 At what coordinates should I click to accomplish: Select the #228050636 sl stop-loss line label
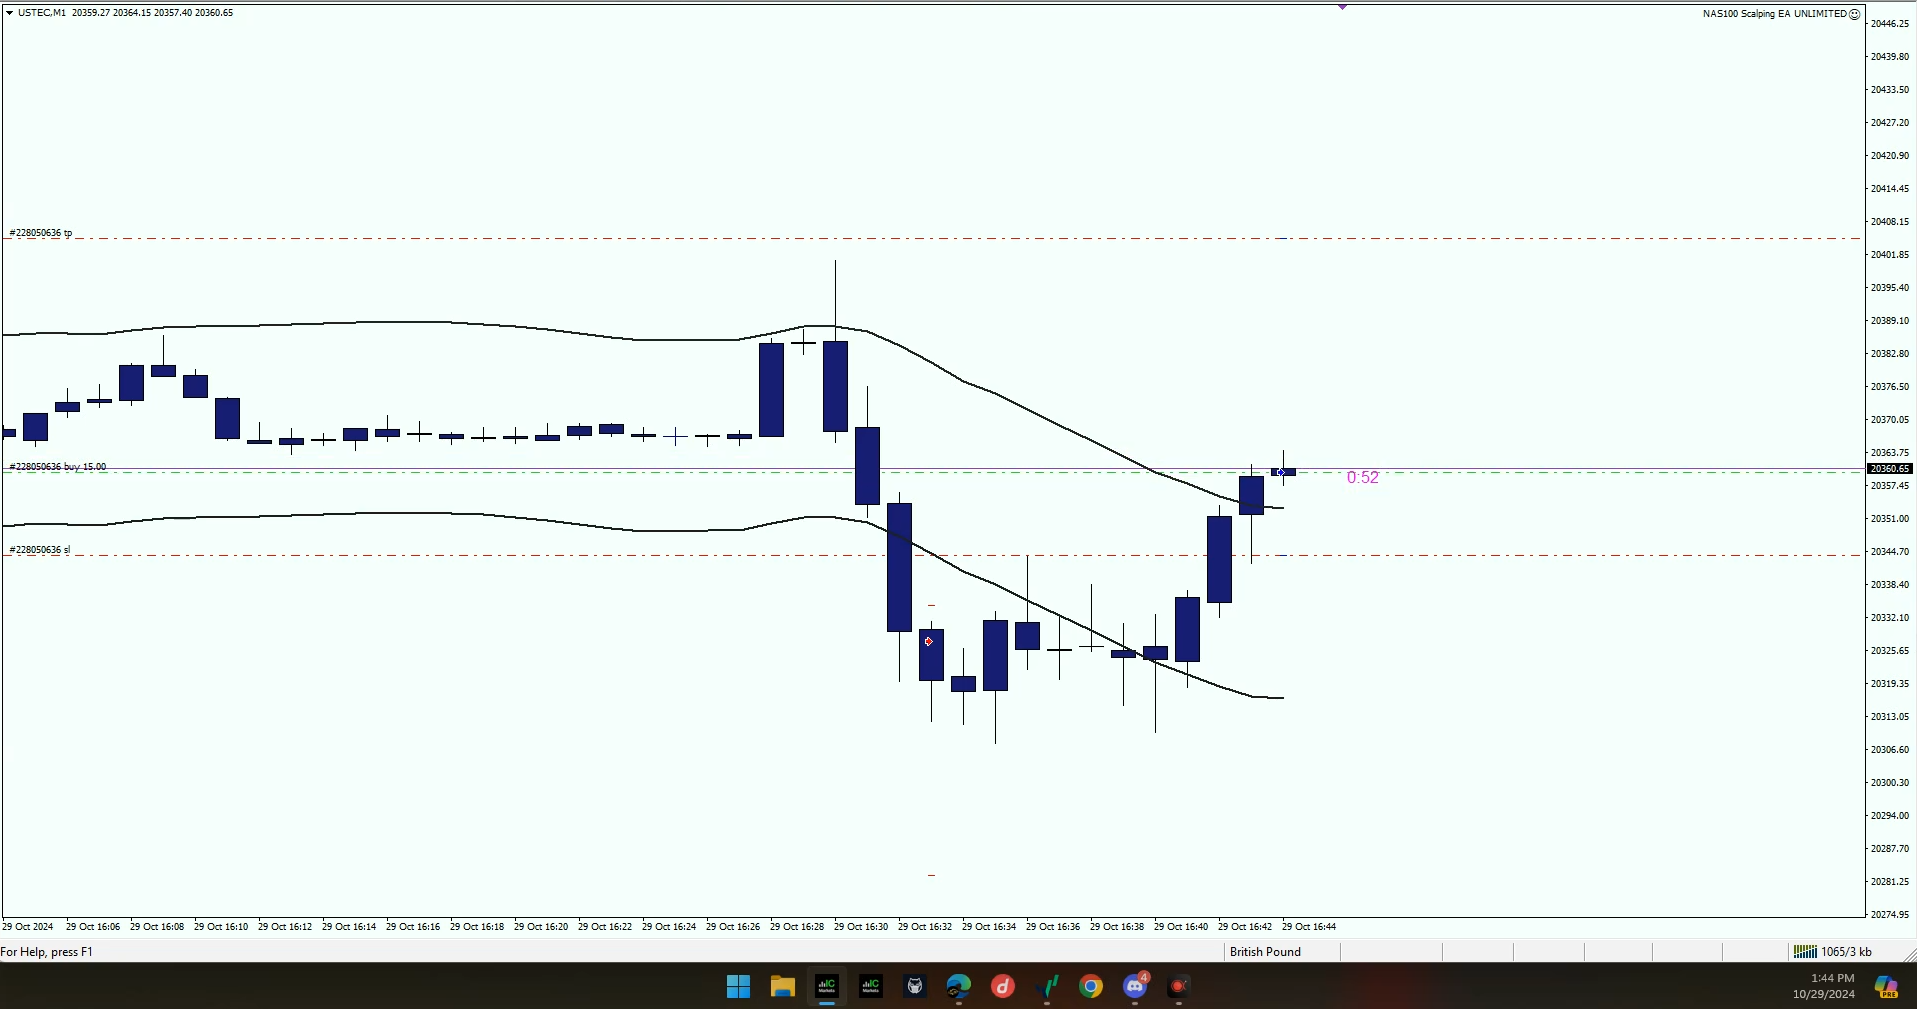coord(40,550)
